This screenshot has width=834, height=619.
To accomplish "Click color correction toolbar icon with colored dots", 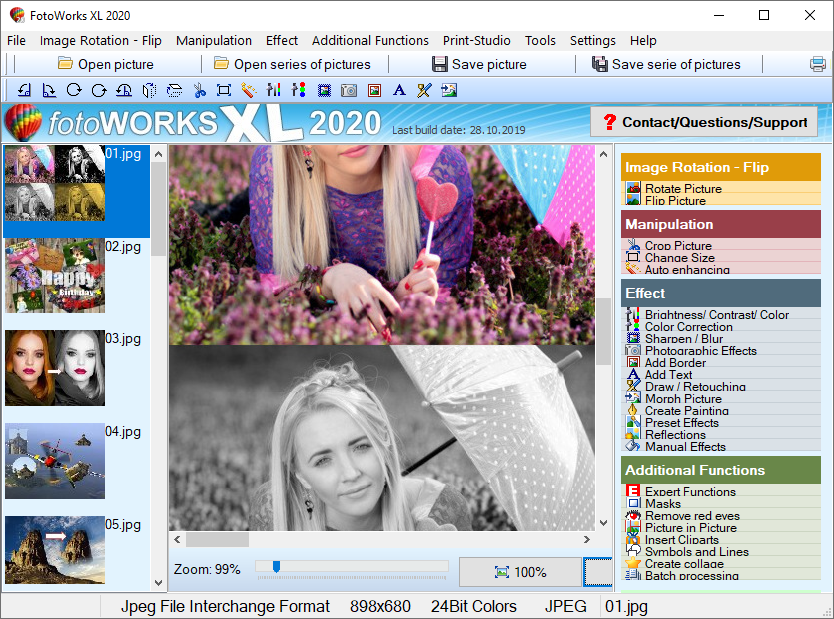I will coord(298,90).
